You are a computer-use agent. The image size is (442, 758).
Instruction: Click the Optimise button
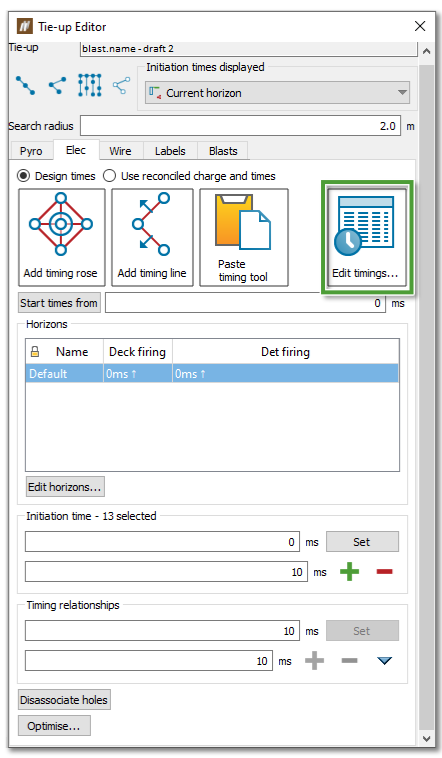coord(54,726)
